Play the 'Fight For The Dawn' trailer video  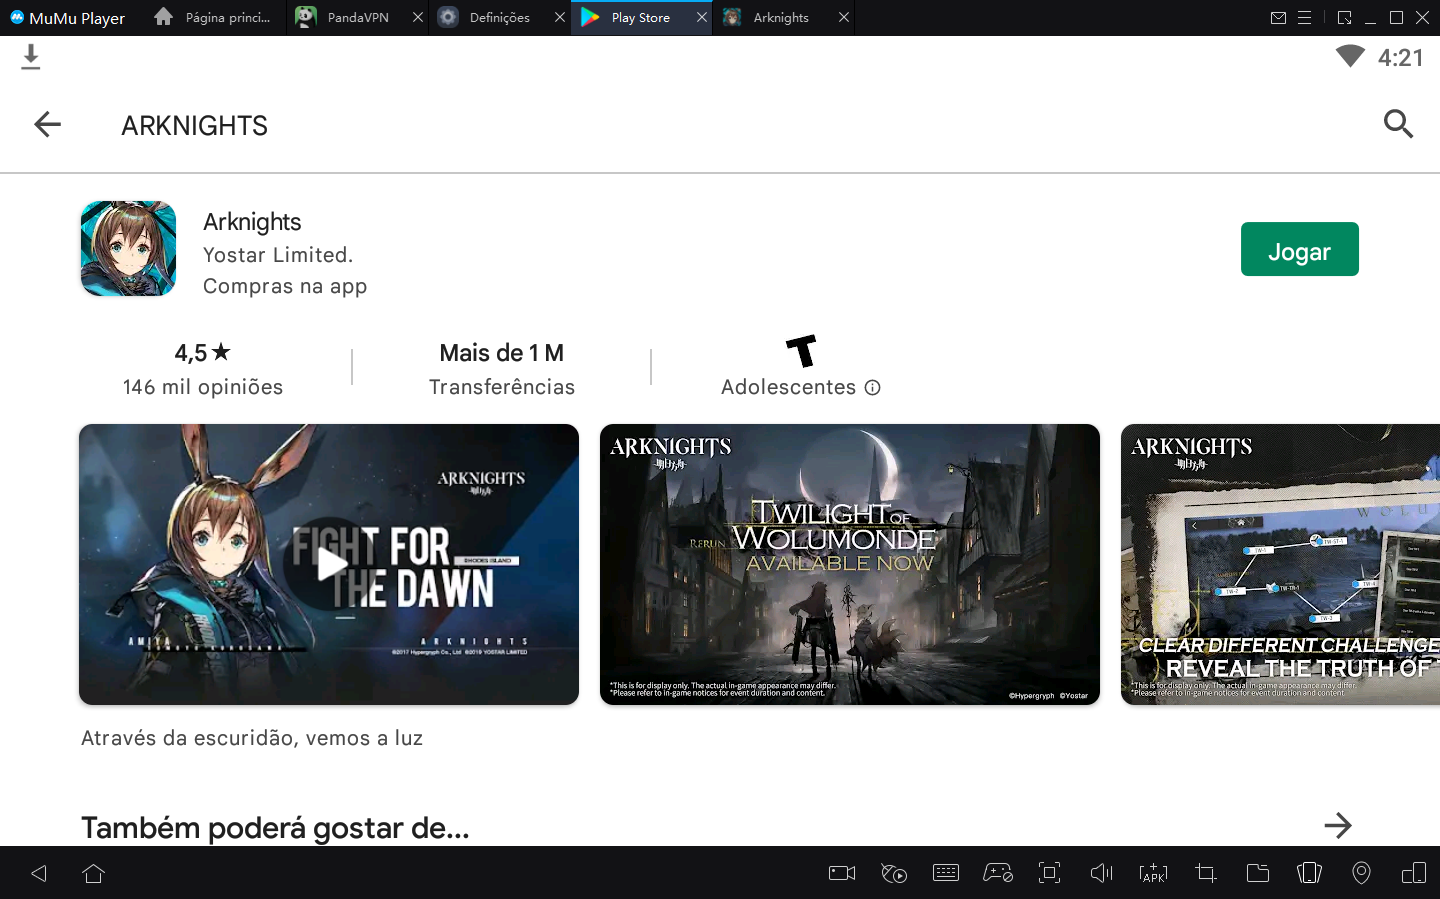coord(329,564)
